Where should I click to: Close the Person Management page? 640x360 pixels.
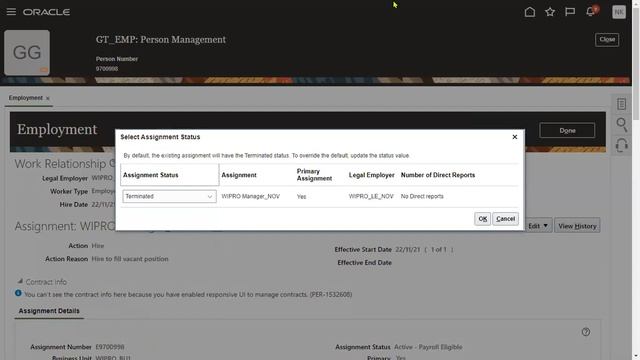point(607,40)
